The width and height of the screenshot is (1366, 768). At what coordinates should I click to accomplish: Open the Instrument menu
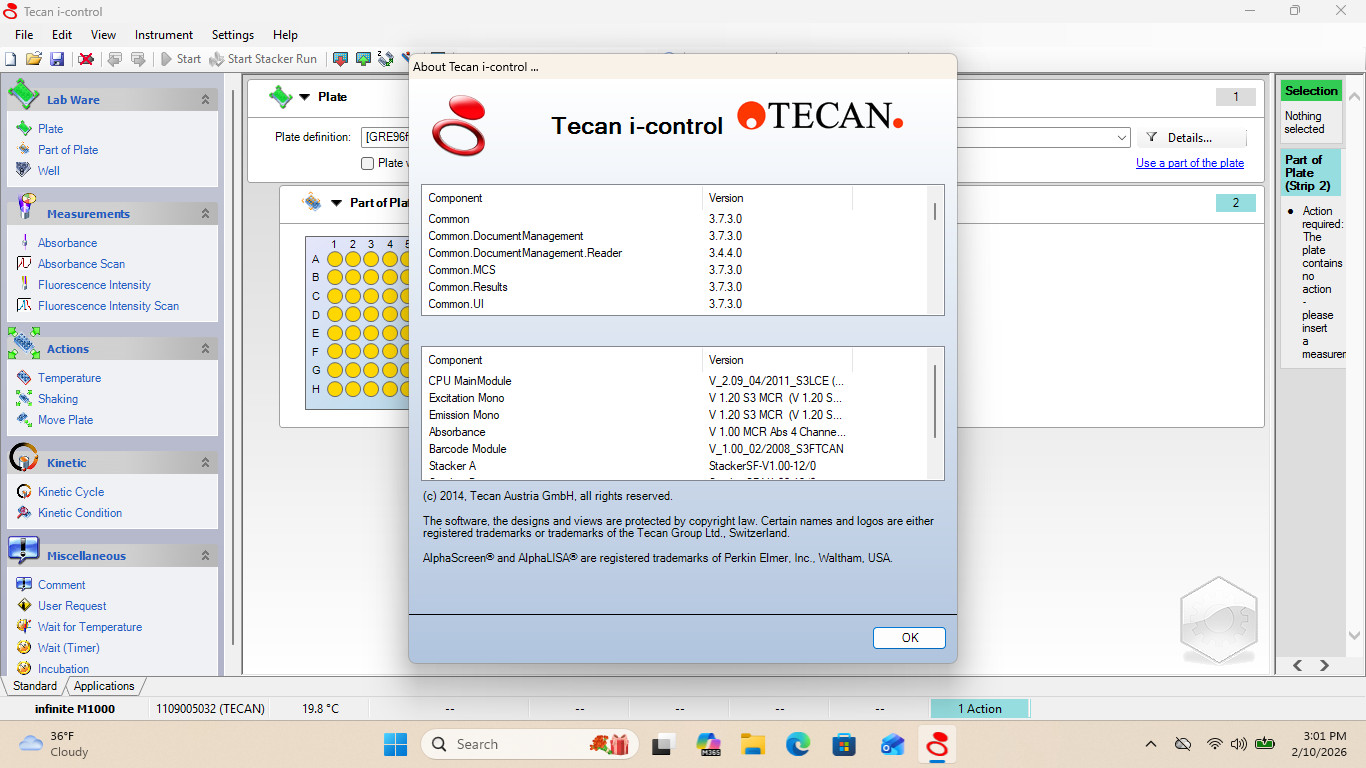(x=164, y=35)
